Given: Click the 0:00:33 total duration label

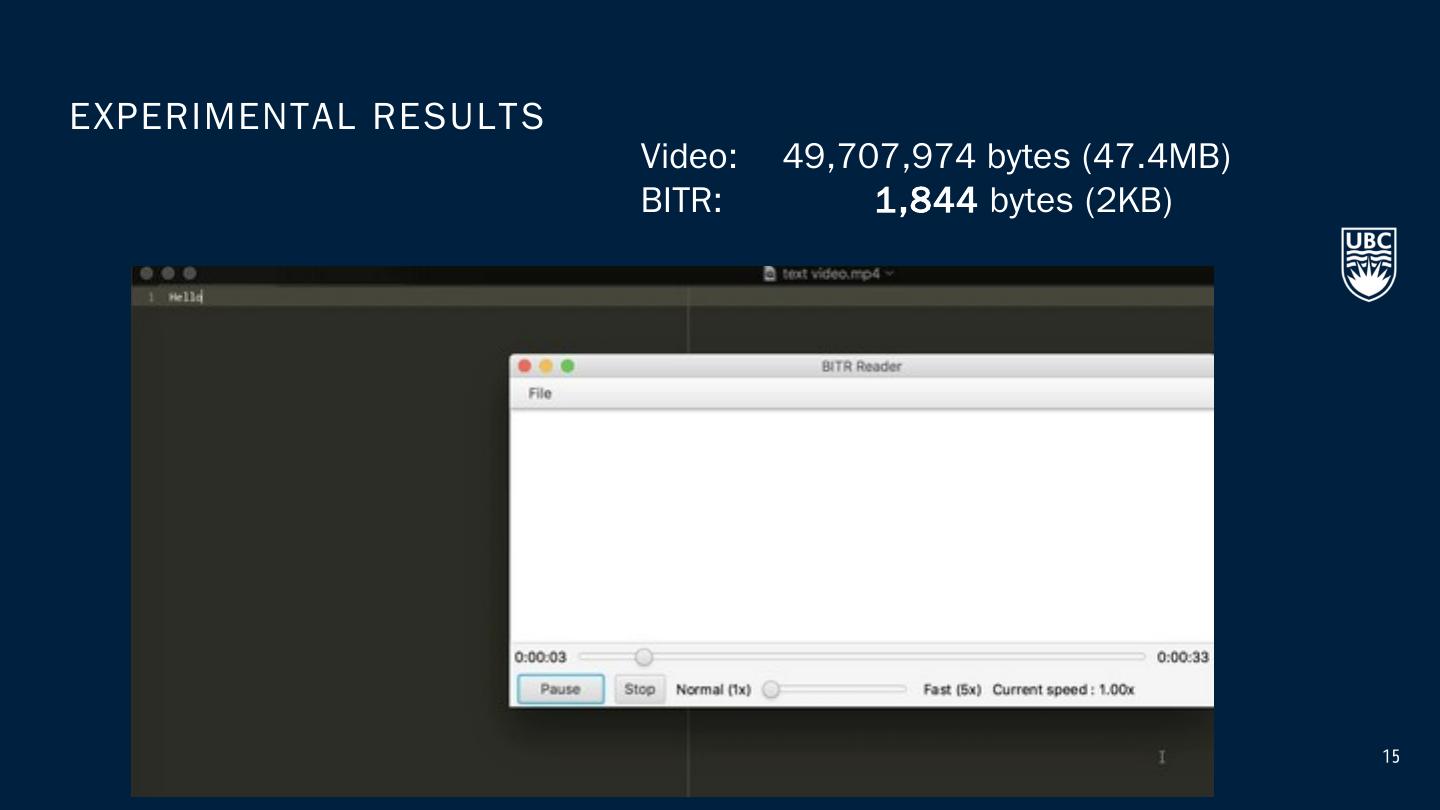Looking at the screenshot, I should pos(1183,657).
